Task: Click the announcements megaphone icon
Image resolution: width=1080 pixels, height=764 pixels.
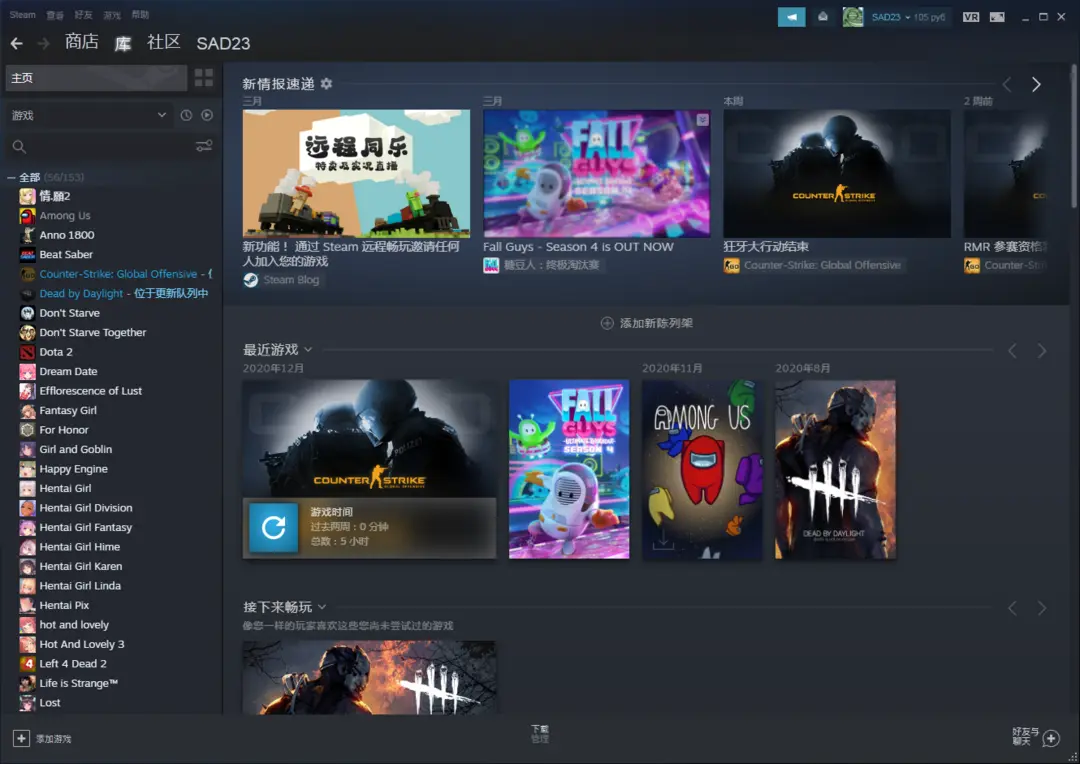Action: [791, 17]
